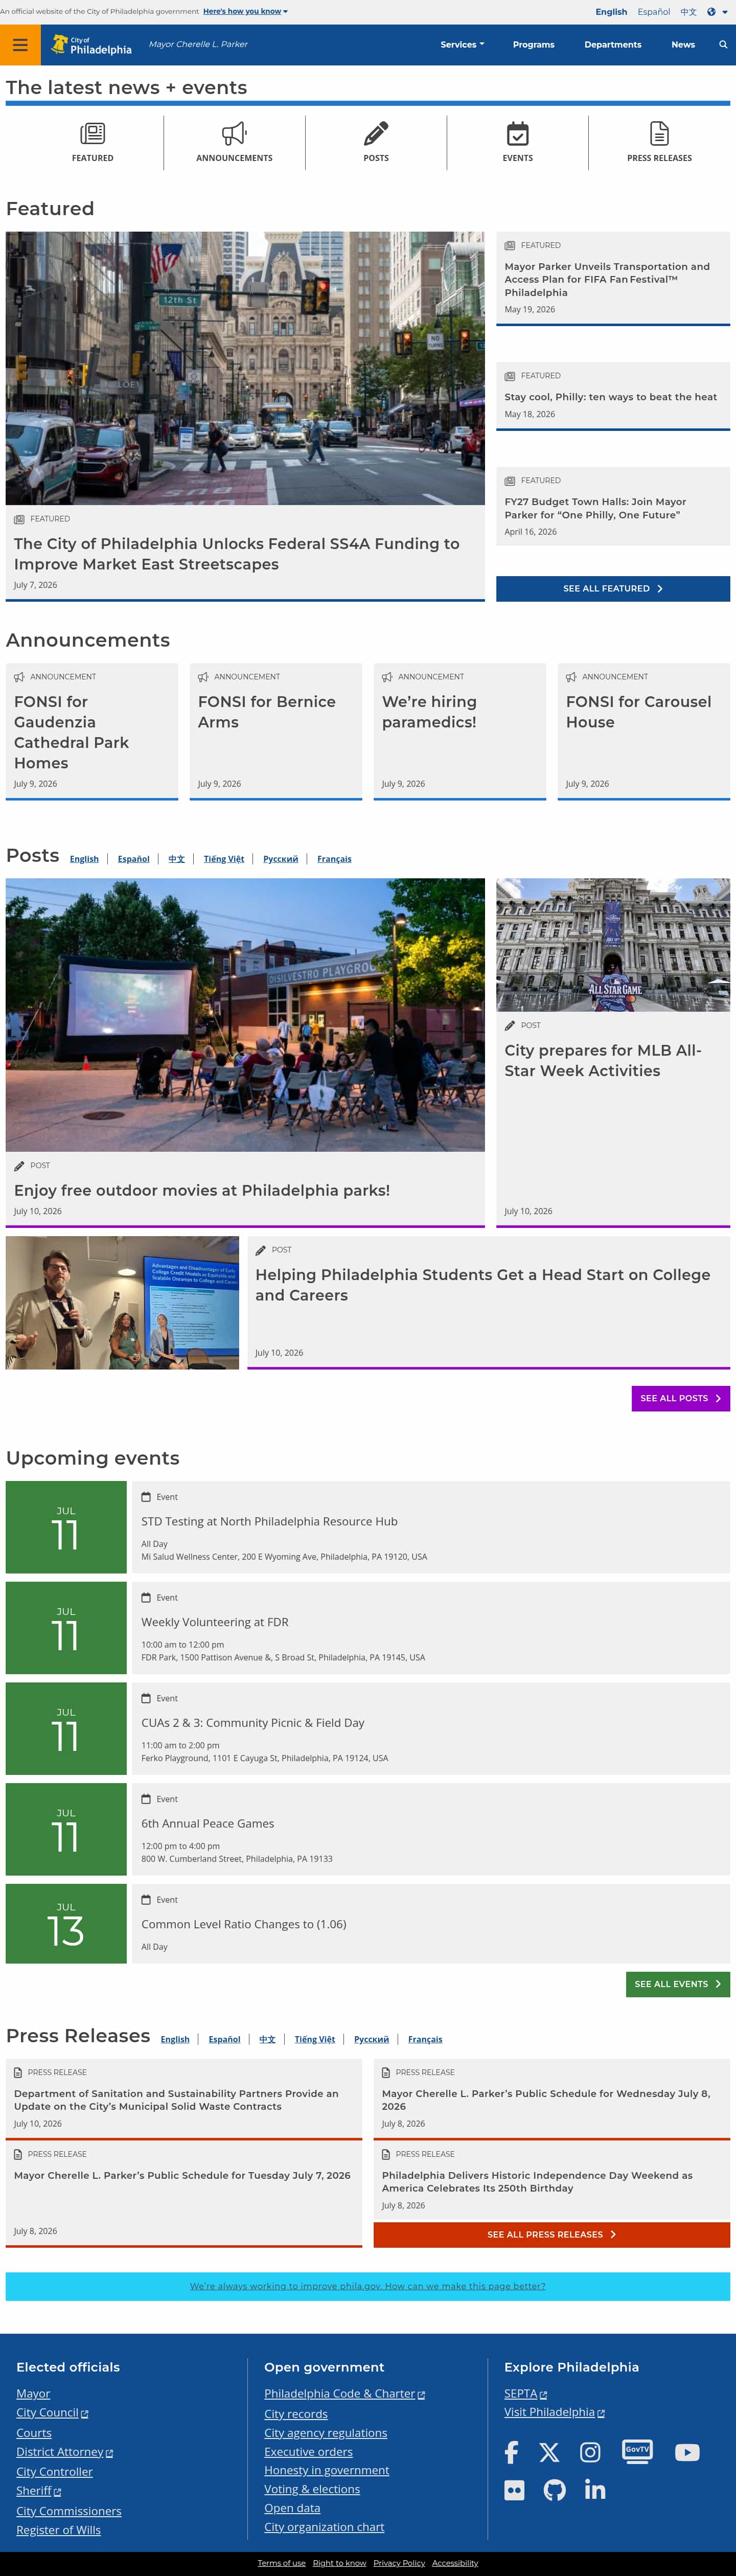Image resolution: width=736 pixels, height=2576 pixels.
Task: Jump to the Featured section icon
Action: 93,142
